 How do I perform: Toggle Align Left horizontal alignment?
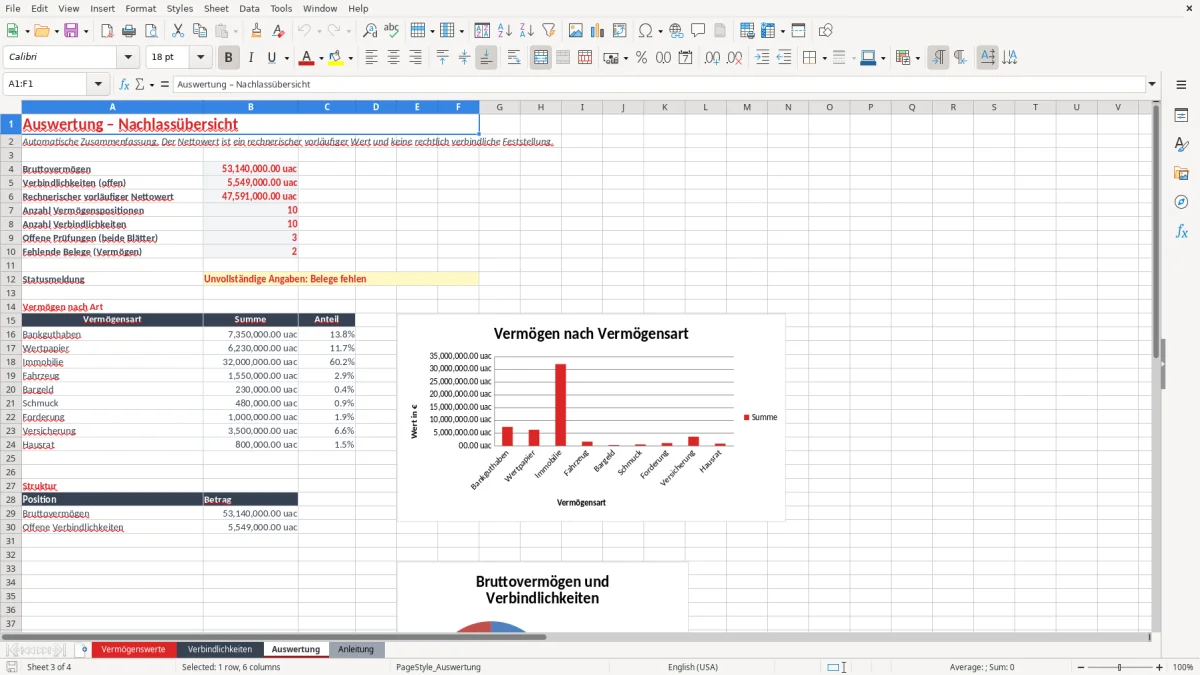(x=372, y=58)
